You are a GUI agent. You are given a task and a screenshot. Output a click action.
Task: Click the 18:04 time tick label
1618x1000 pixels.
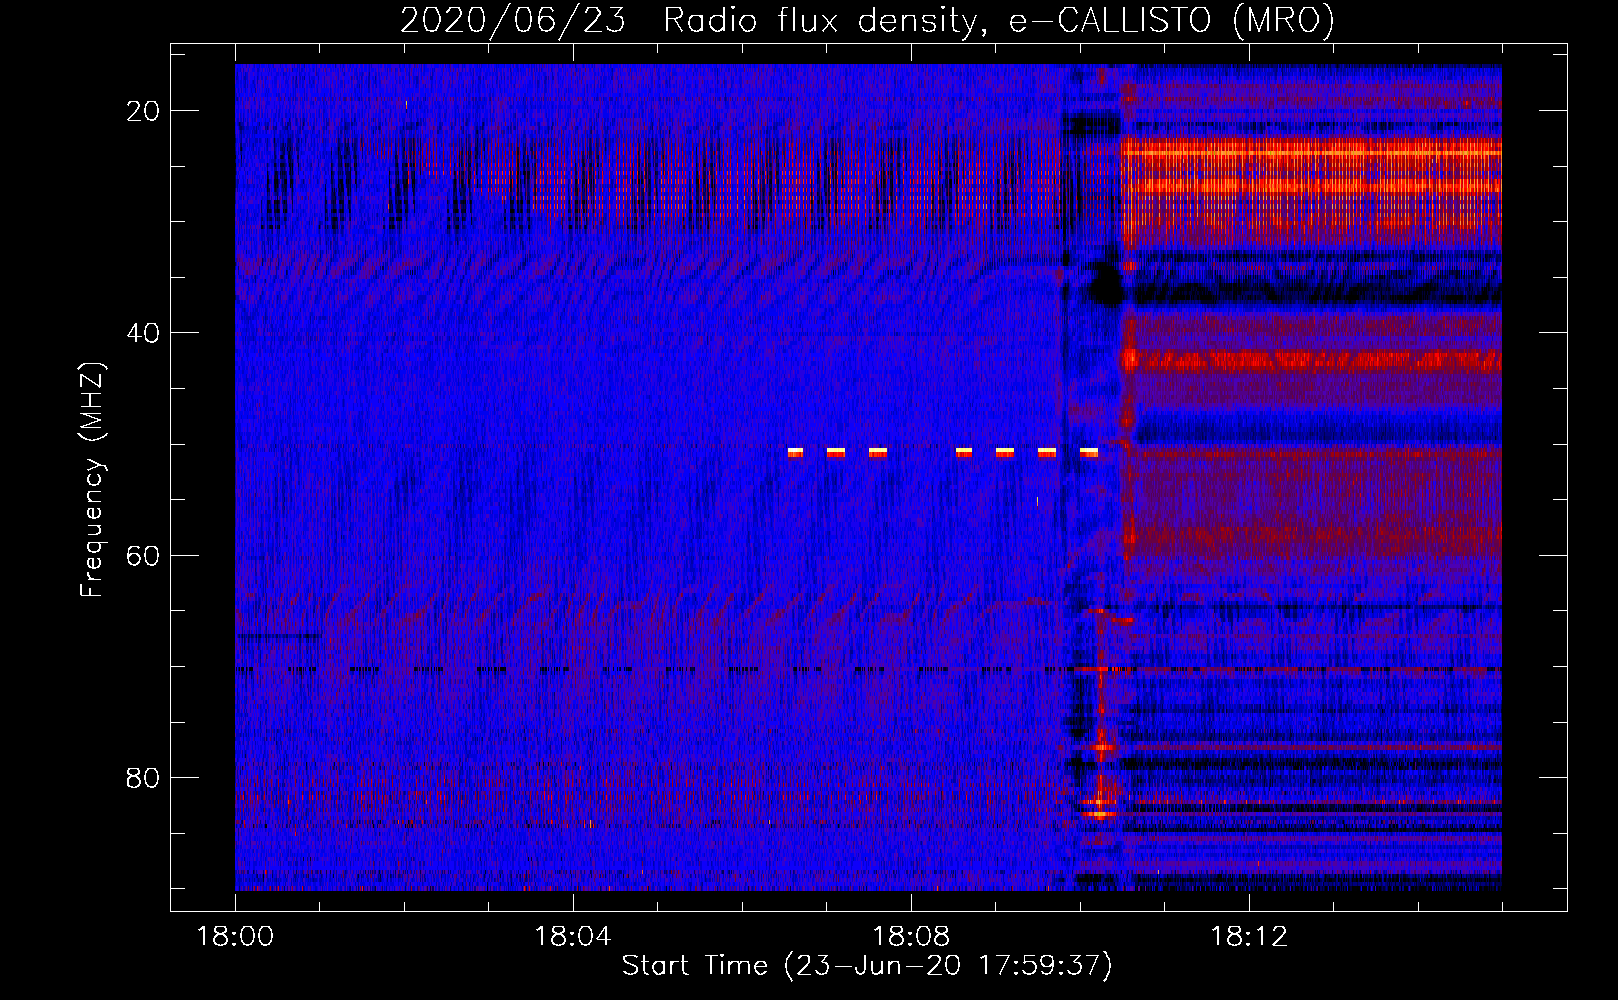572,937
